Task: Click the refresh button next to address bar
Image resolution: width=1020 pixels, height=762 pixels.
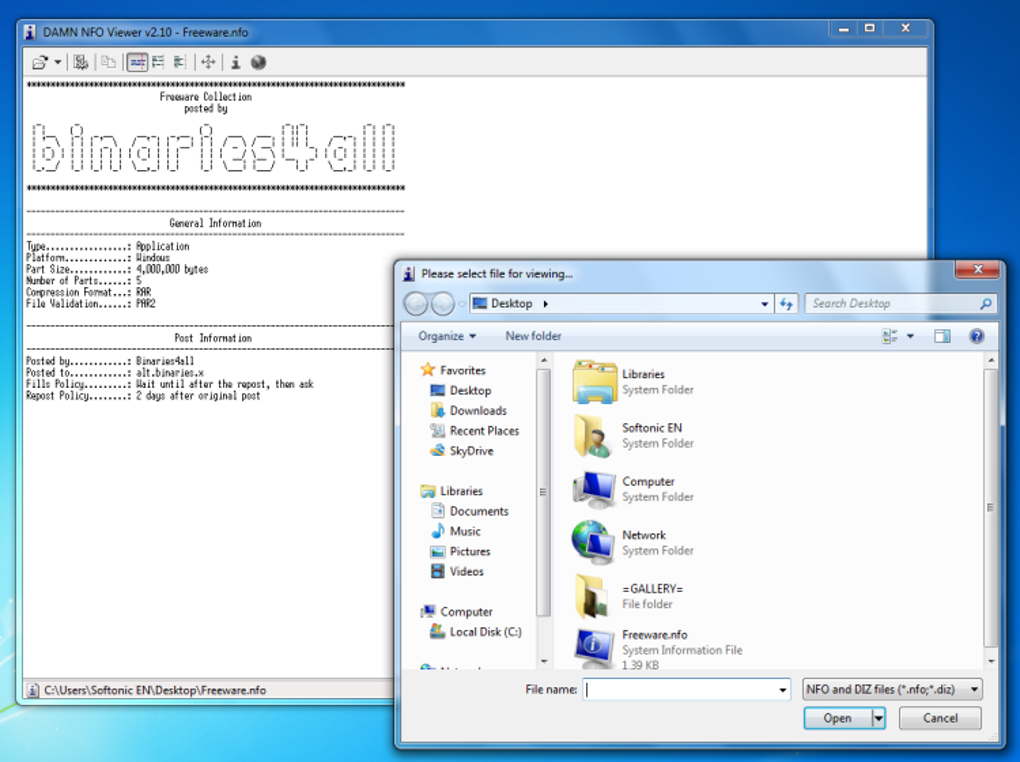Action: (786, 304)
